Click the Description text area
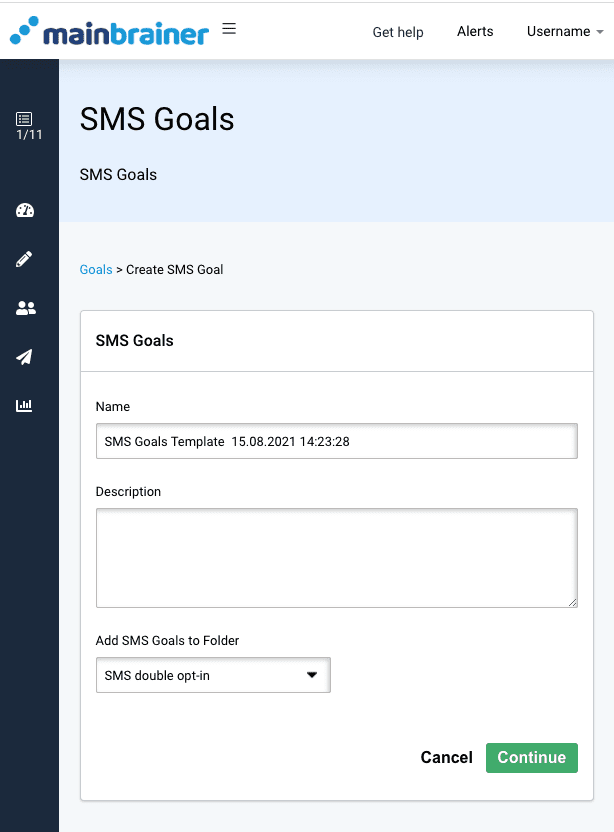This screenshot has height=832, width=614. point(336,558)
